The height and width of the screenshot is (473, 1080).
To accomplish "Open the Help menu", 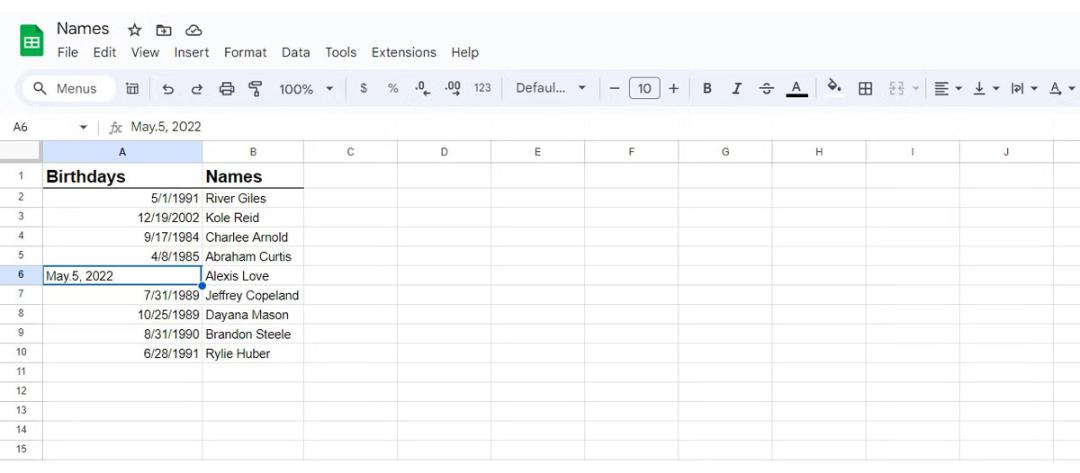I will (x=465, y=52).
